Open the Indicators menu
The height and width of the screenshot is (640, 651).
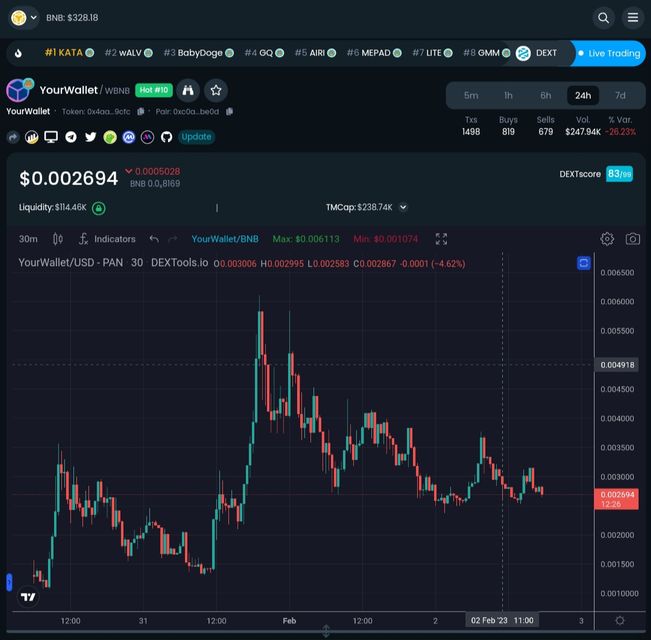click(108, 239)
